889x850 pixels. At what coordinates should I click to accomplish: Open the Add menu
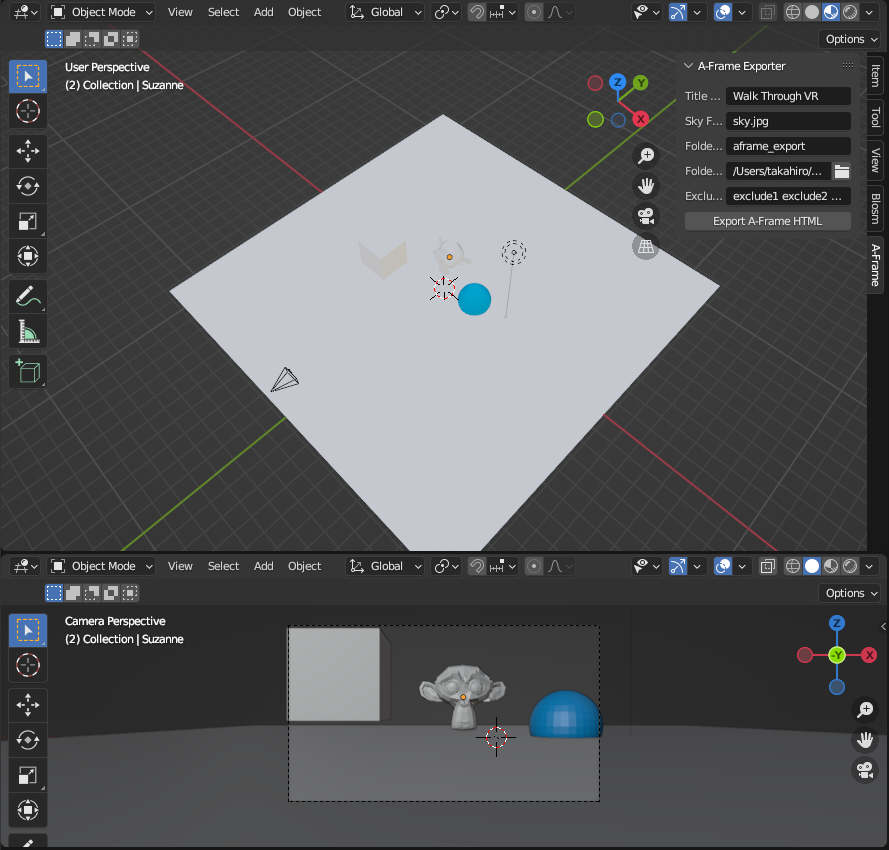click(x=263, y=11)
